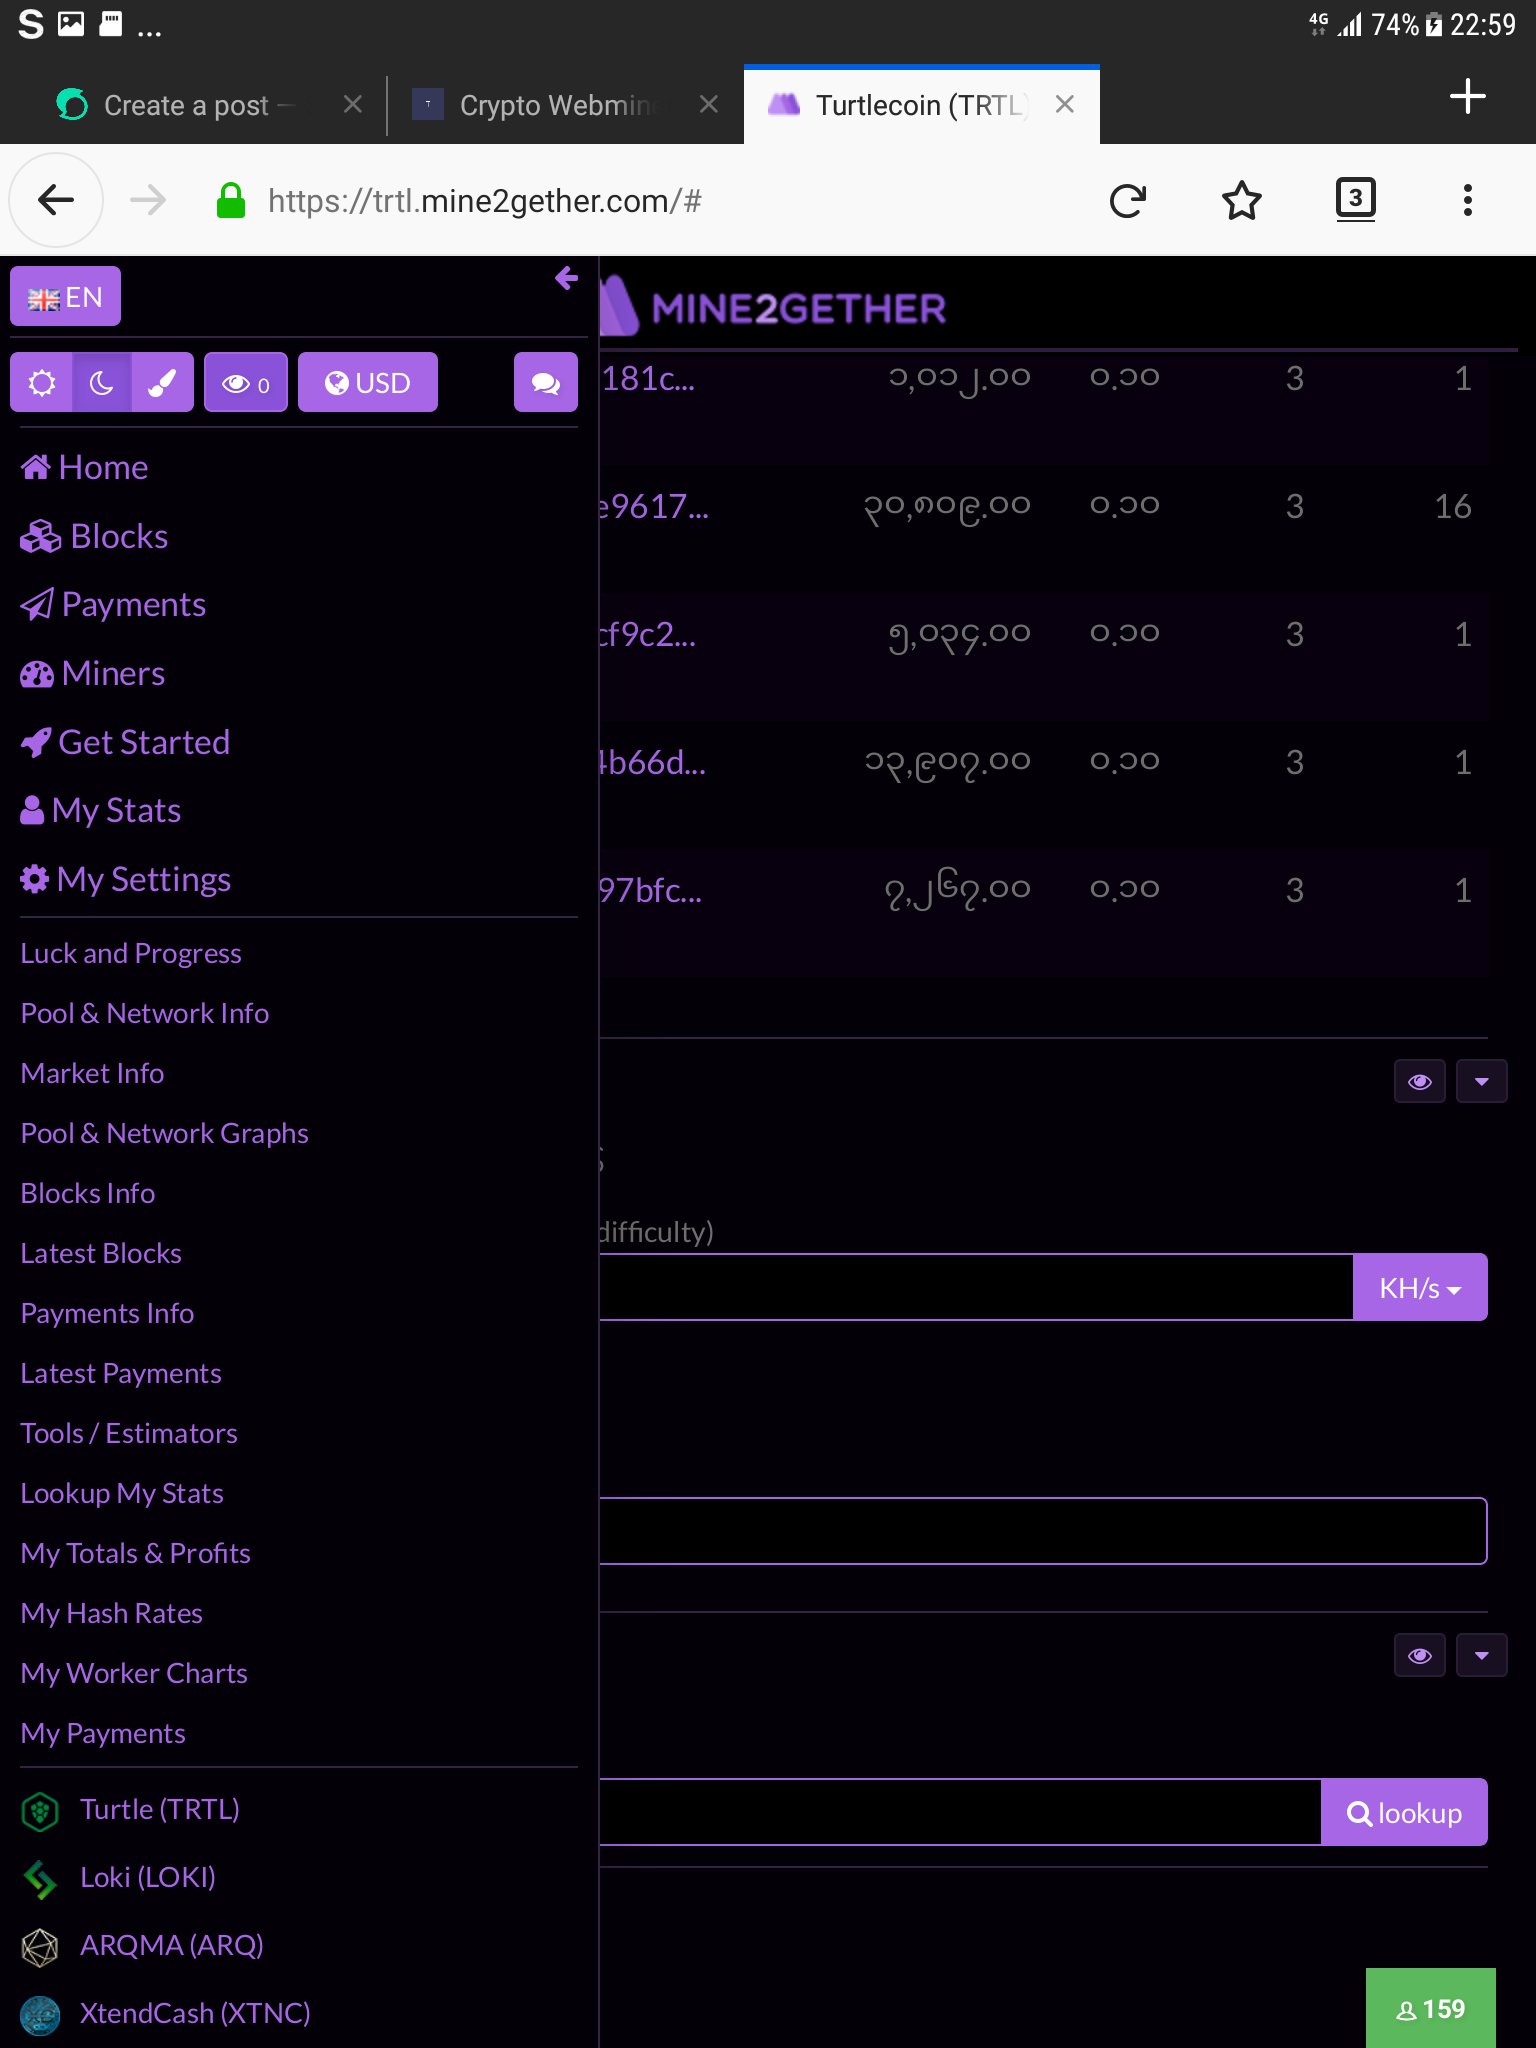Viewport: 1536px width, 2048px height.
Task: Select the Turtle (TRTL) pool
Action: tap(160, 1809)
